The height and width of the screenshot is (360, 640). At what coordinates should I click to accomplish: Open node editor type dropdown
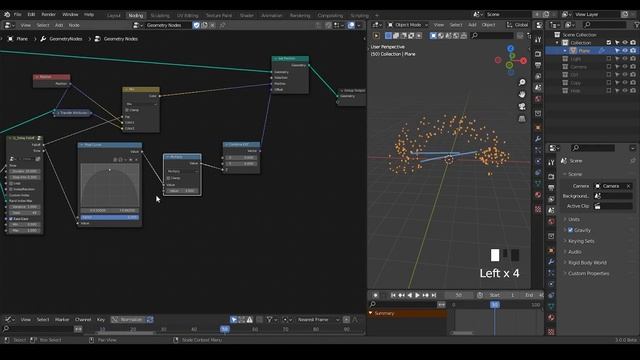click(x=9, y=25)
